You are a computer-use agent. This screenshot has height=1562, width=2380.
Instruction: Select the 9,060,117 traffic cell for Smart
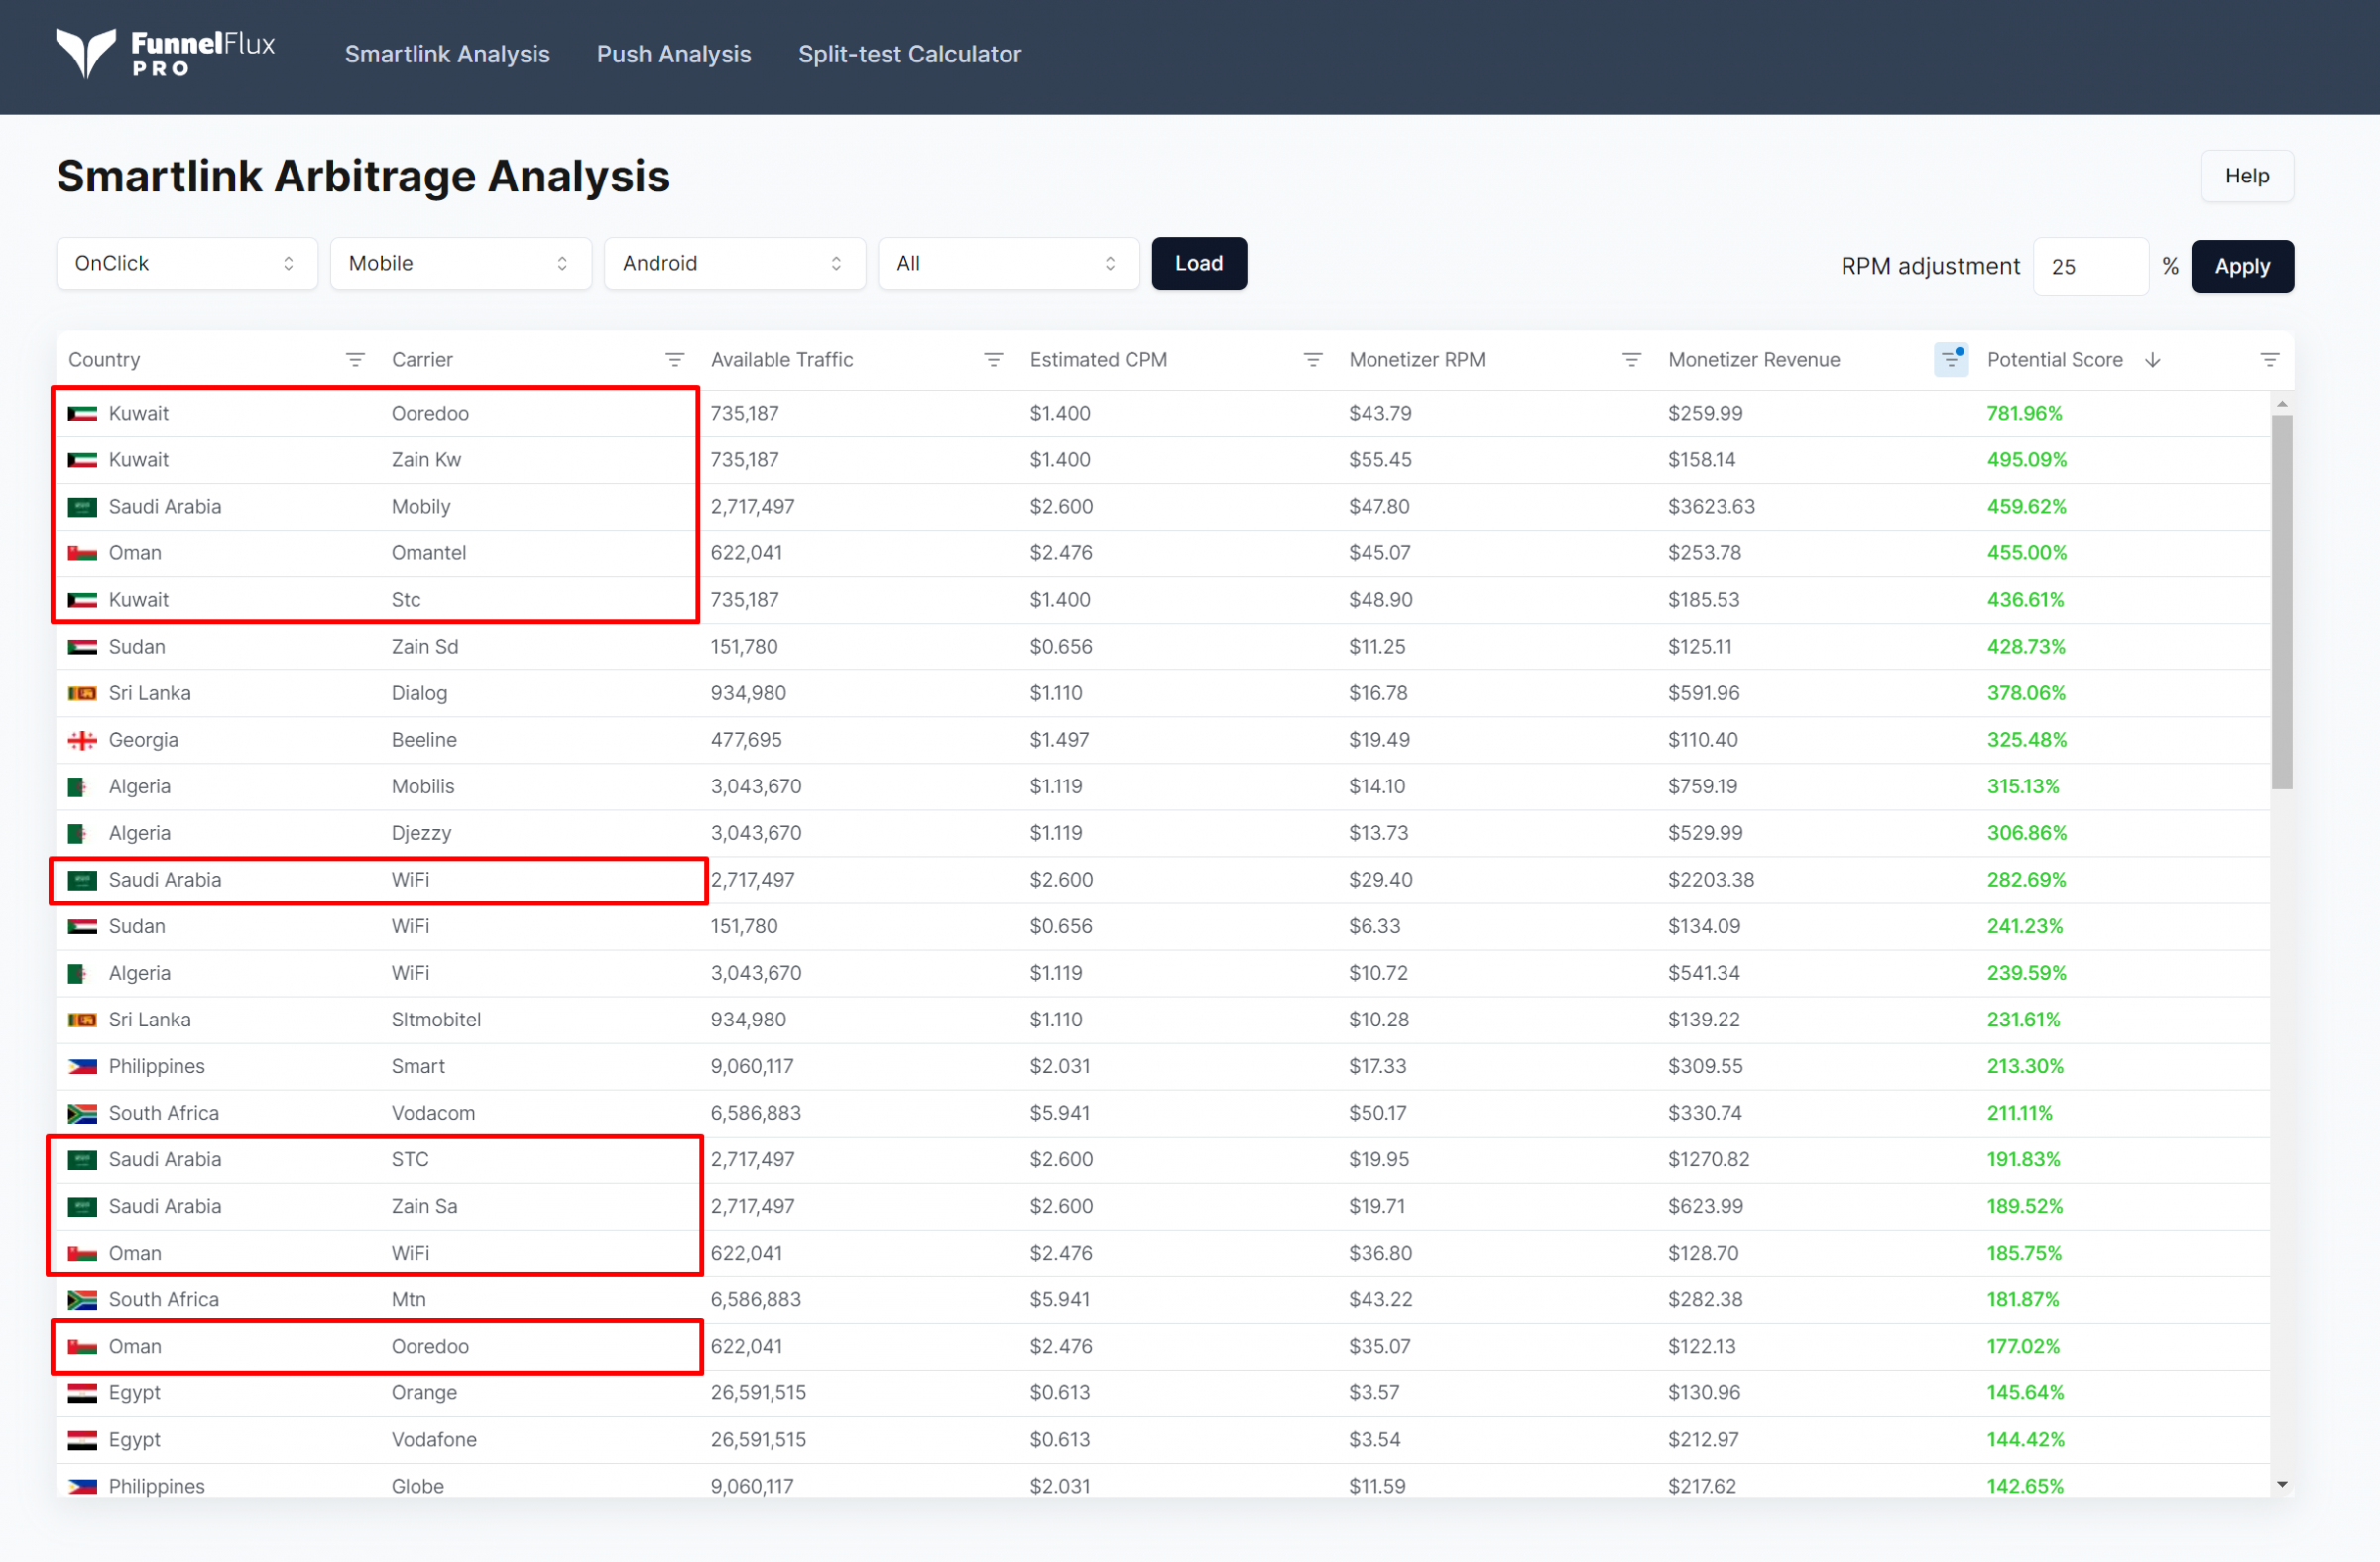752,1067
